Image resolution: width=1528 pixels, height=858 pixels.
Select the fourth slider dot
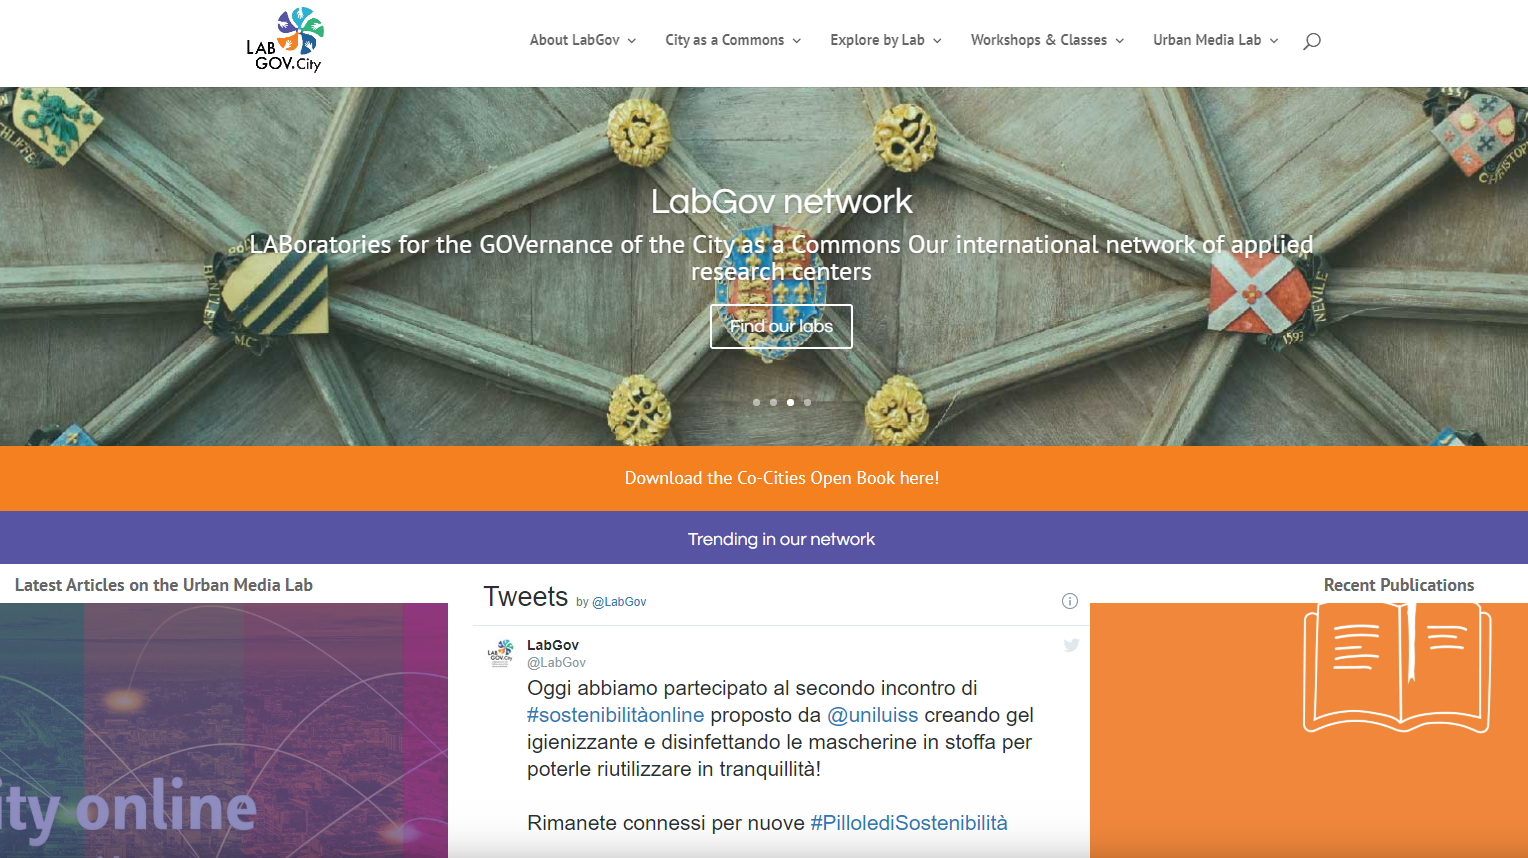tap(807, 402)
